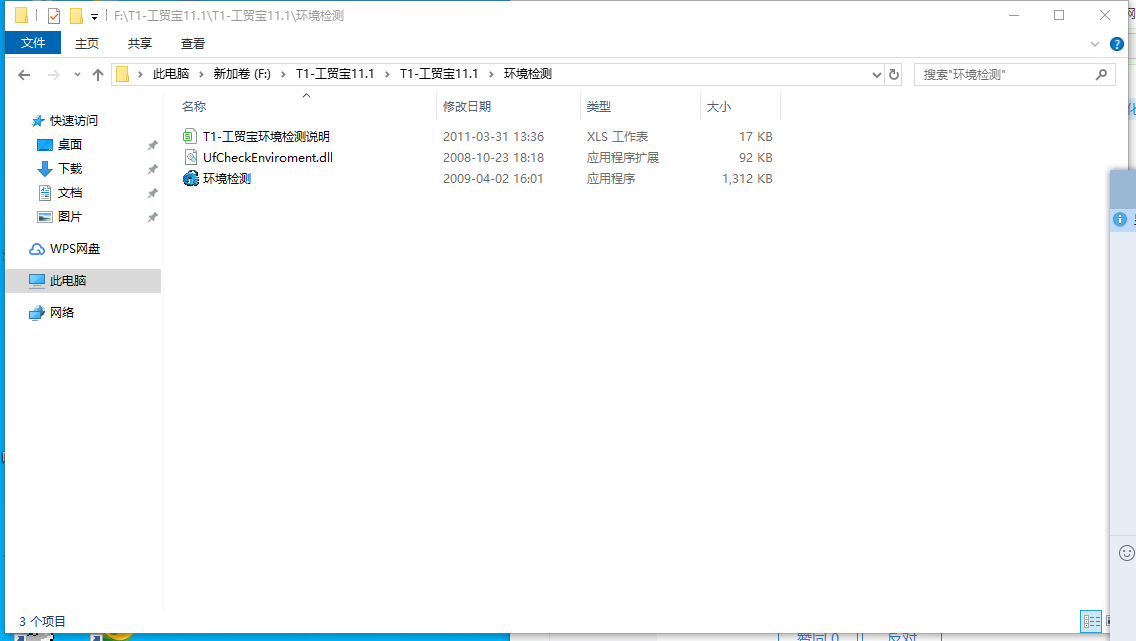Open the 共享 ribbon tab
Viewport: 1136px width, 641px height.
140,43
